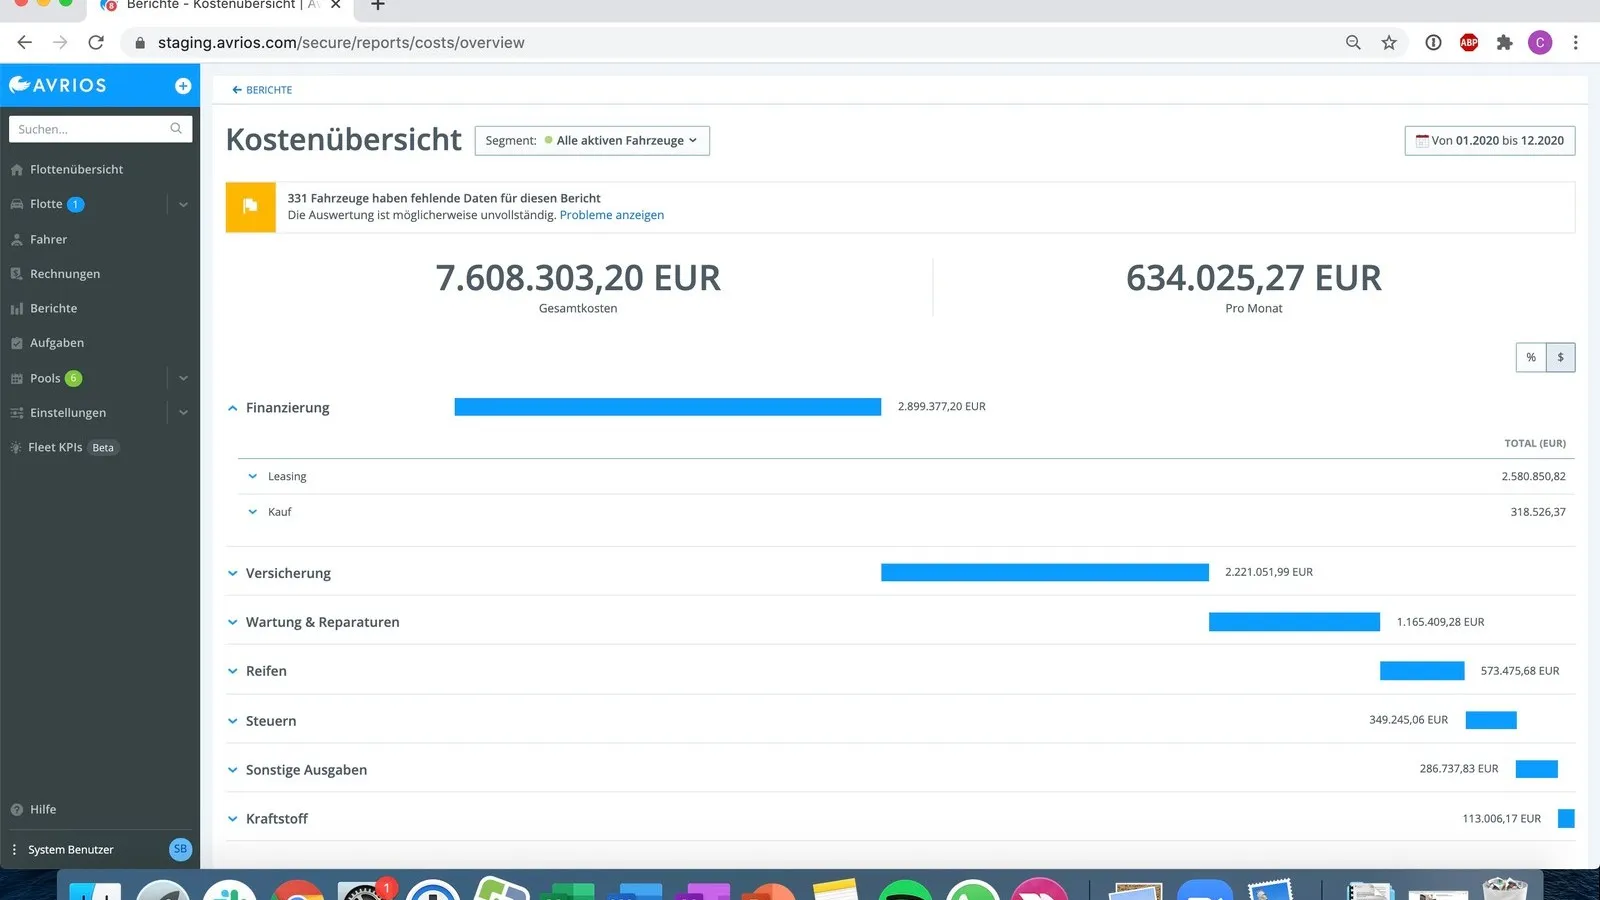Open the Flotte sidebar item
Viewport: 1600px width, 900px height.
(47, 204)
